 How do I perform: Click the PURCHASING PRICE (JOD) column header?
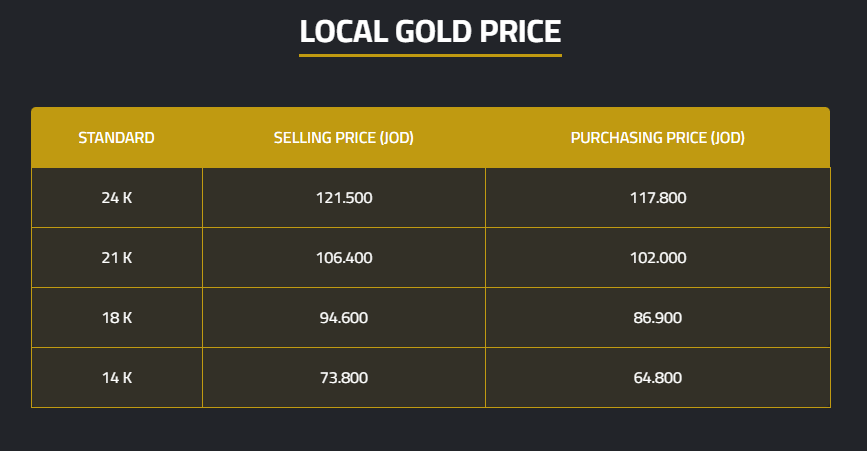pyautogui.click(x=657, y=138)
